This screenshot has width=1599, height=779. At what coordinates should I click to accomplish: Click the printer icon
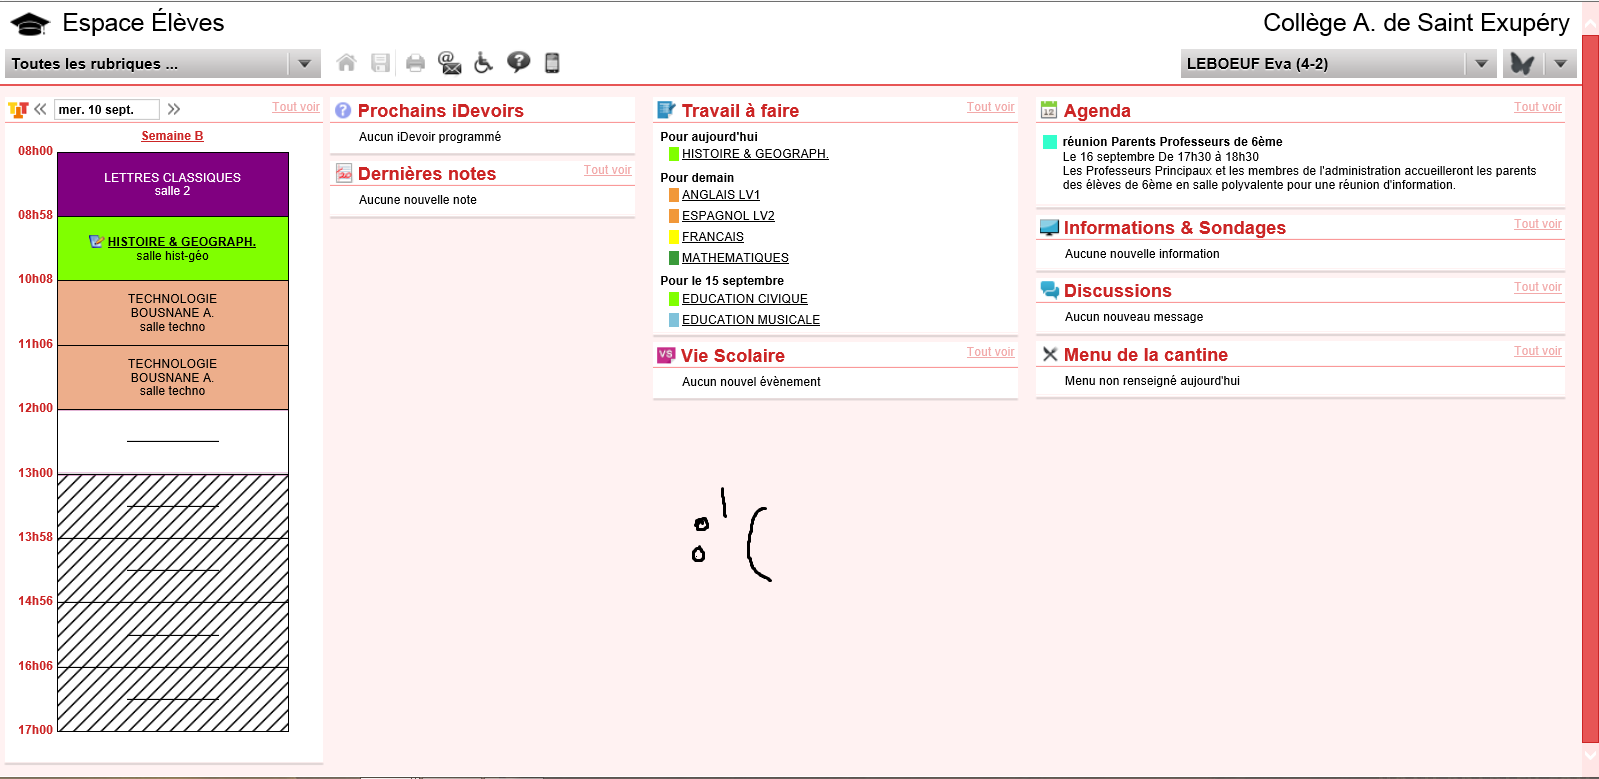(415, 63)
